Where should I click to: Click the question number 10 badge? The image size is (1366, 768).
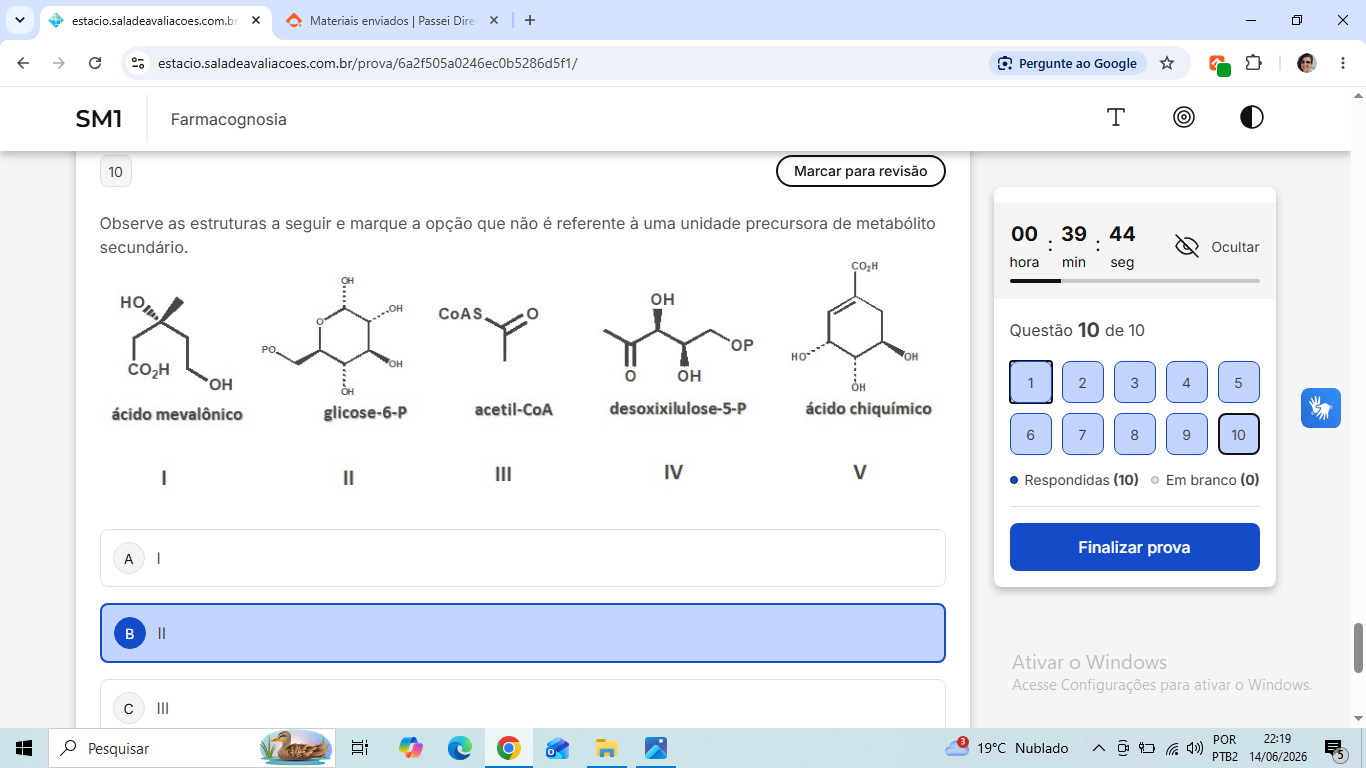tap(116, 172)
